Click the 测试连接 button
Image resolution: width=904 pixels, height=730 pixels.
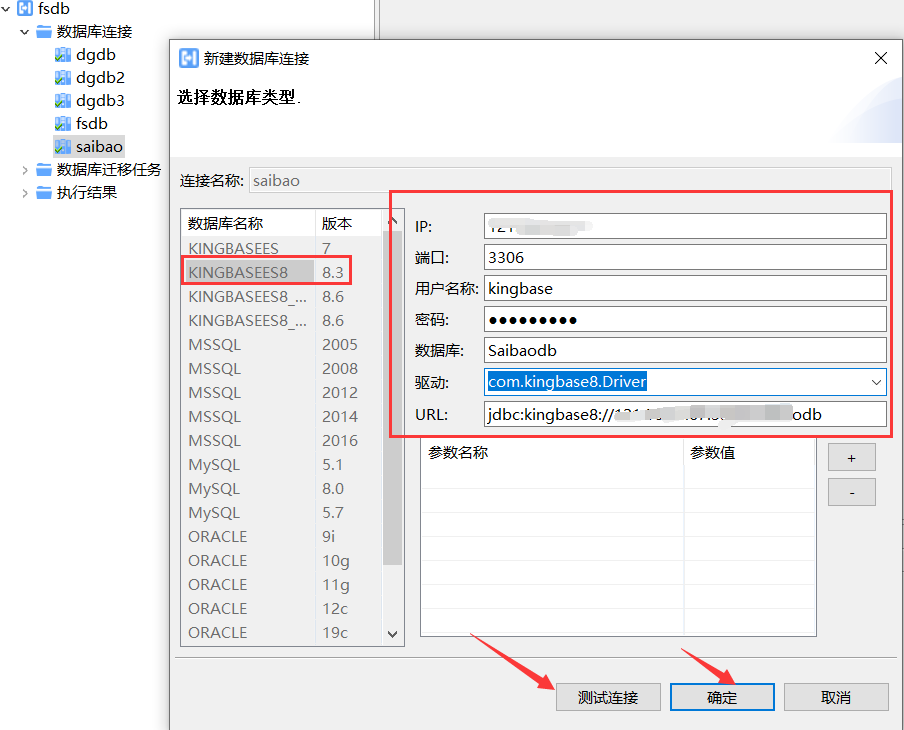coord(608,697)
